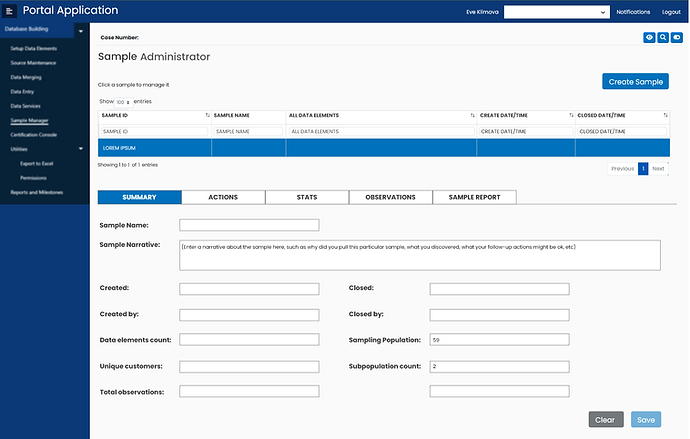
Task: Open Permissions under Utilities
Action: point(33,178)
